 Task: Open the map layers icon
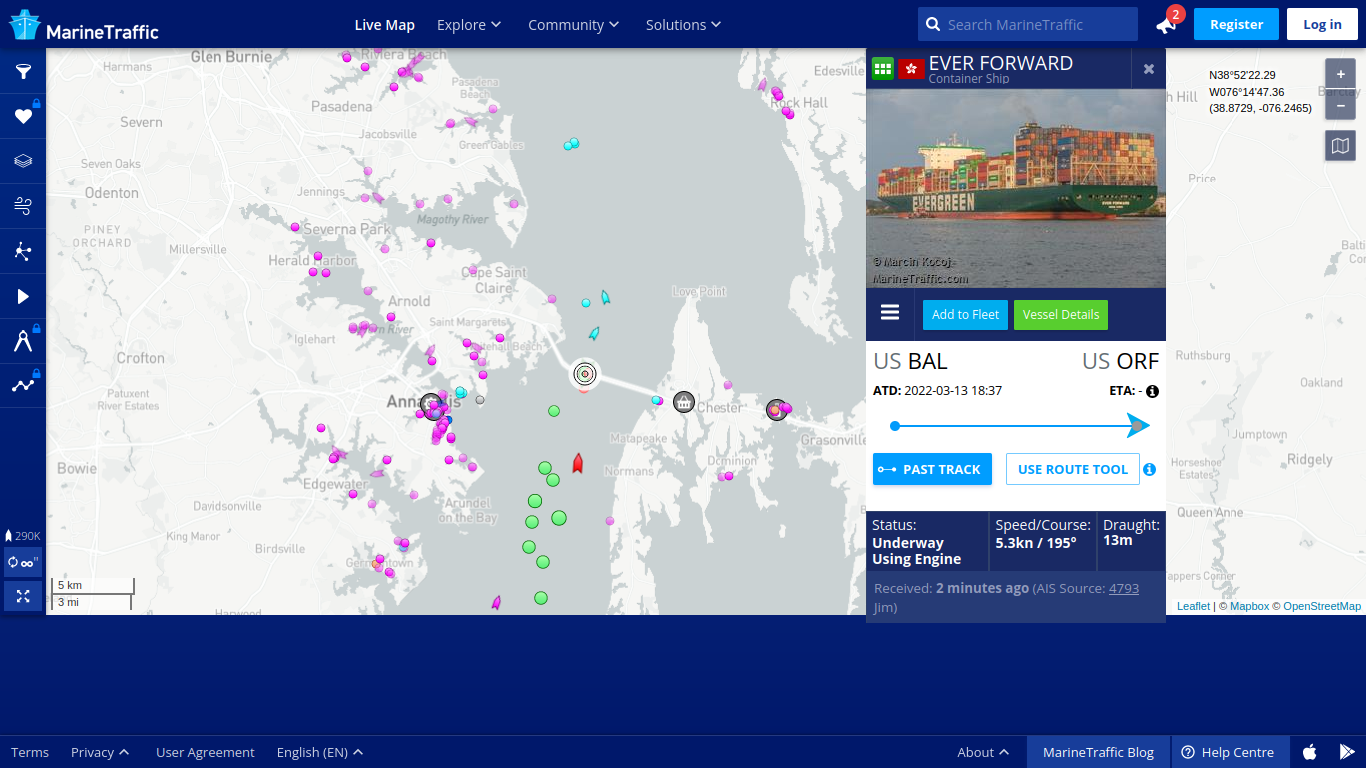tap(23, 161)
